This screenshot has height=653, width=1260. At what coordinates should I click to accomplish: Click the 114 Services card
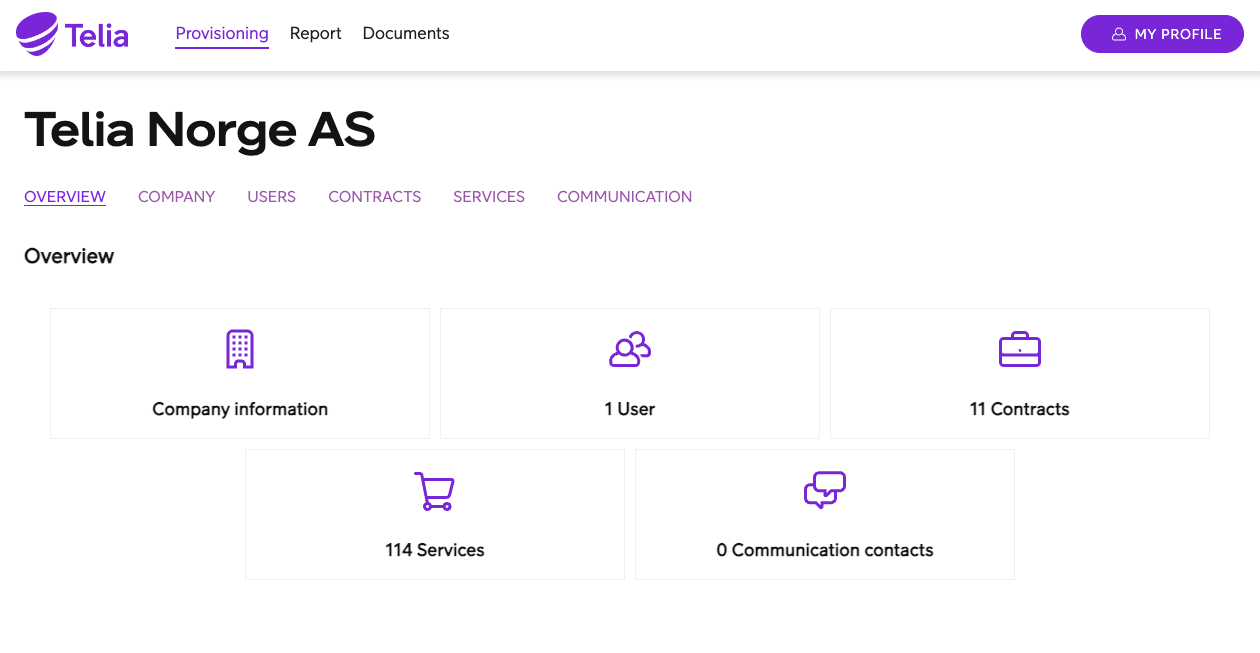point(434,514)
